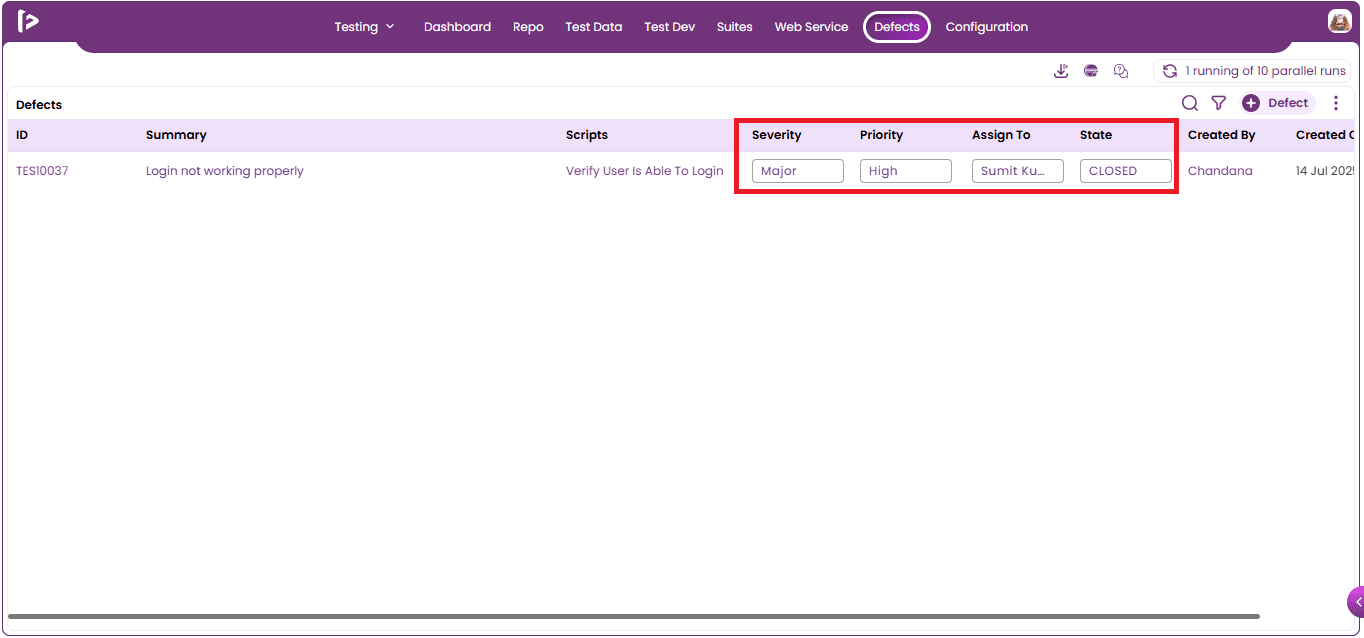Open the defects filter funnel
1364x638 pixels.
pos(1219,103)
